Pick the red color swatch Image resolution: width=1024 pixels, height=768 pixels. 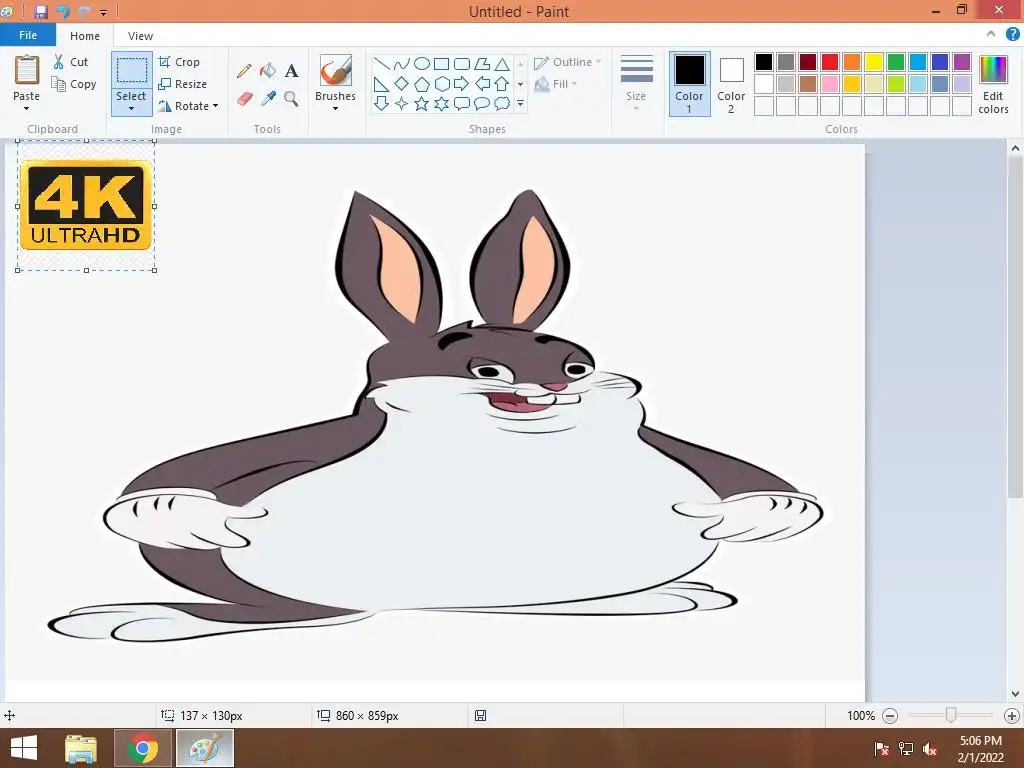(x=830, y=62)
